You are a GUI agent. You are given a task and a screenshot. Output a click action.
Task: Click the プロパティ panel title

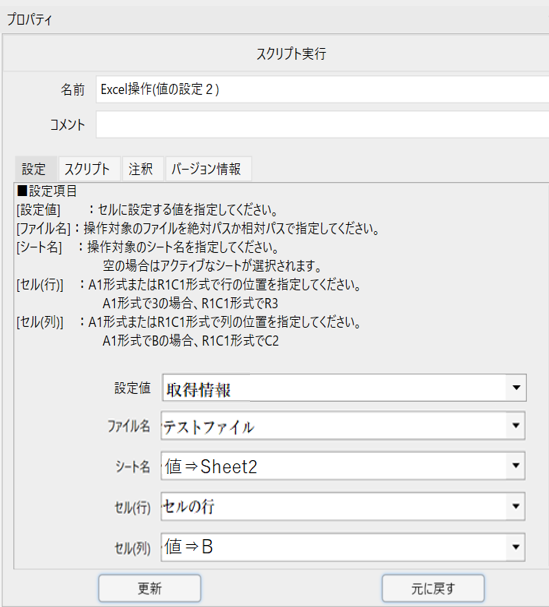click(x=29, y=19)
